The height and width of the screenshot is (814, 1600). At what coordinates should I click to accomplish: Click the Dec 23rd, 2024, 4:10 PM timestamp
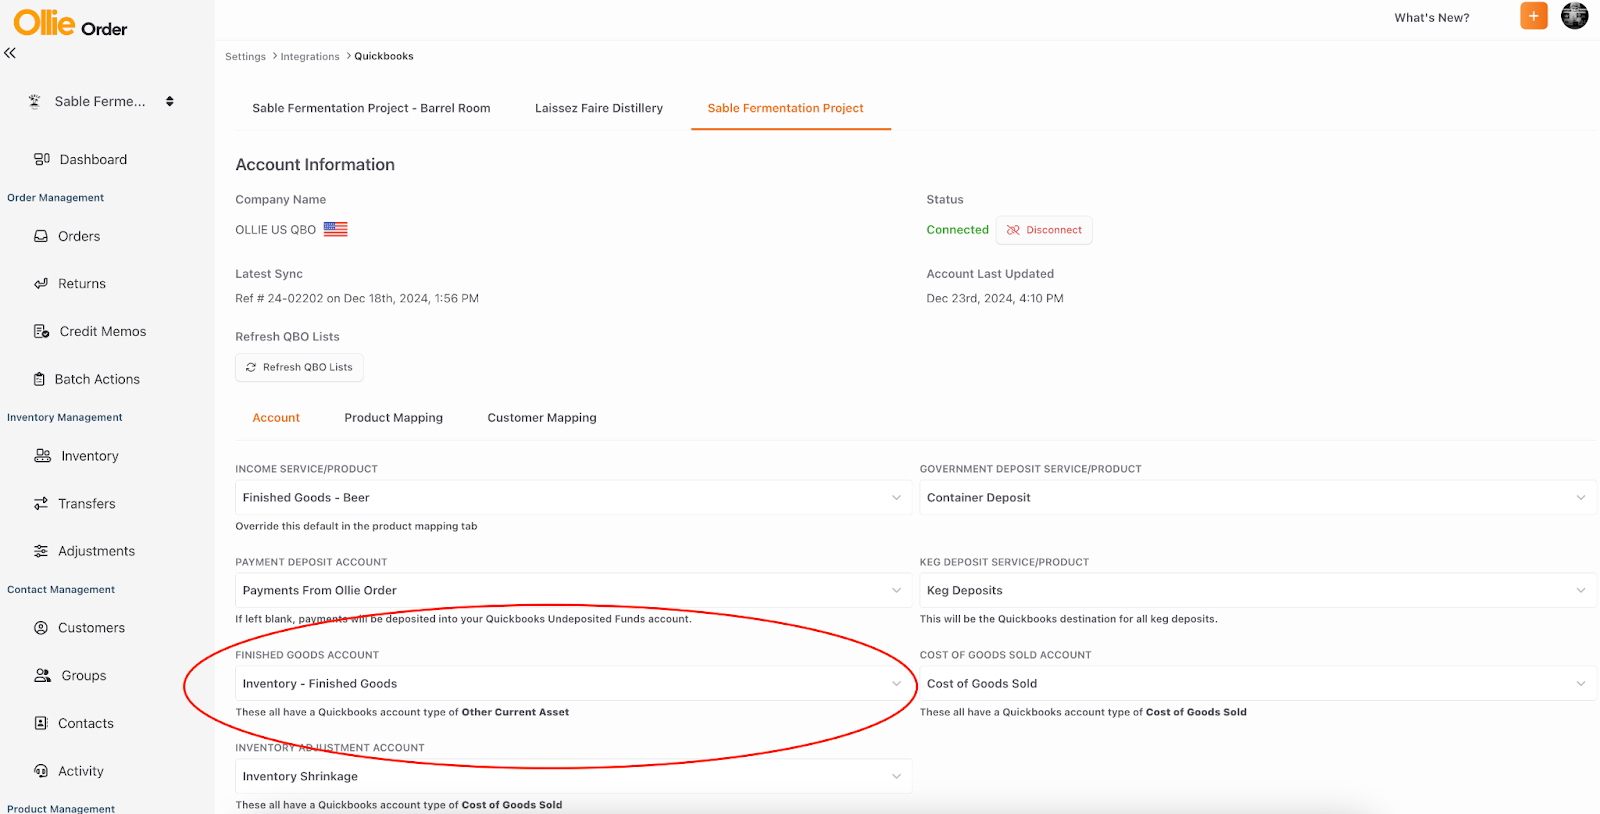995,299
